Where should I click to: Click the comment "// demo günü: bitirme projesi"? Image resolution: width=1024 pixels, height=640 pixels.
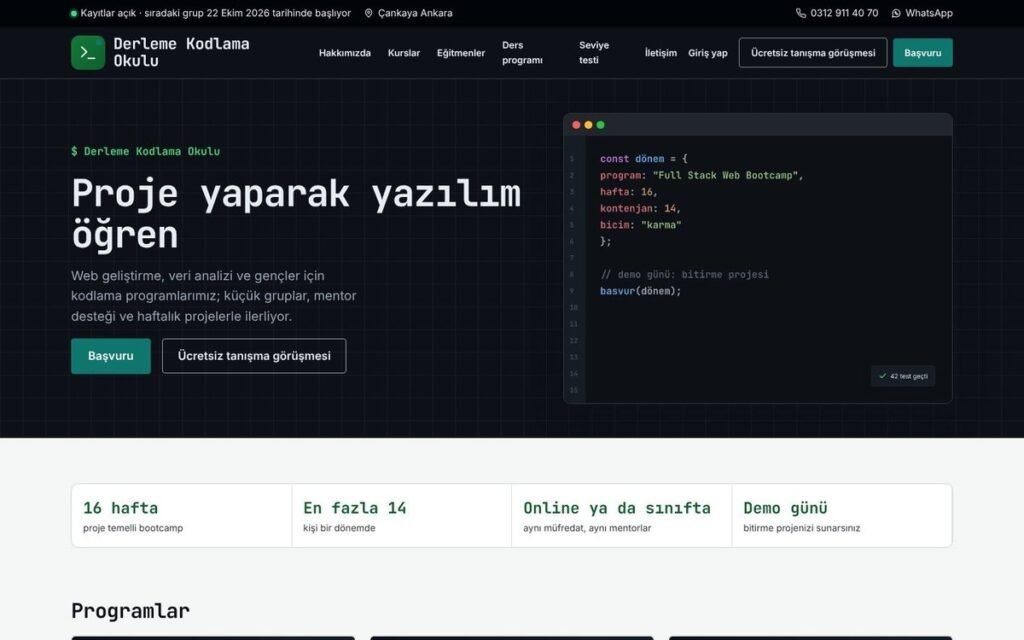tap(684, 274)
